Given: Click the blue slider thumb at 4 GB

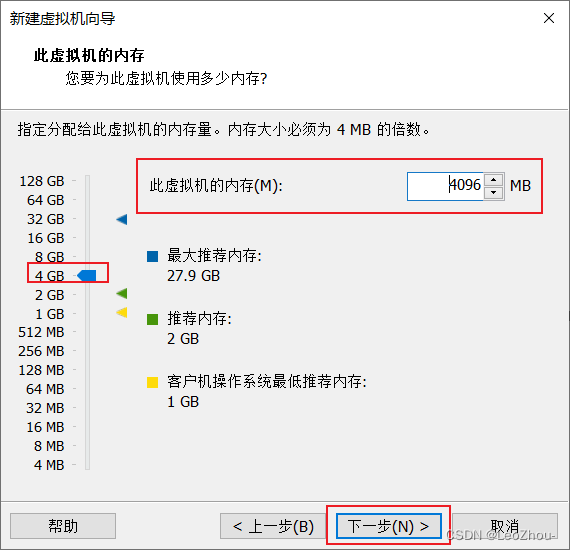Looking at the screenshot, I should click(x=87, y=276).
